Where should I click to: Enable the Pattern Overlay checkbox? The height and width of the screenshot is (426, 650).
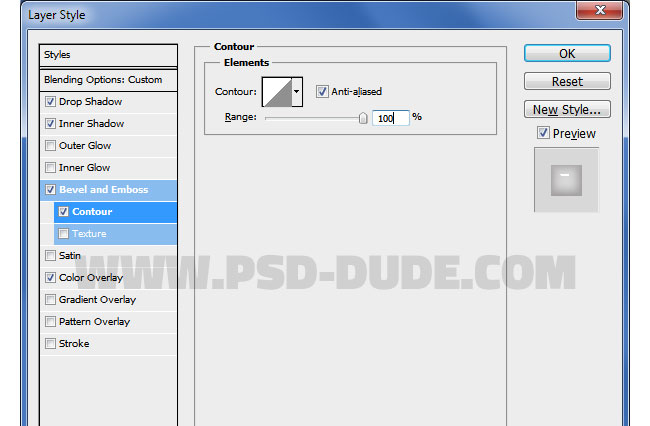click(x=50, y=321)
